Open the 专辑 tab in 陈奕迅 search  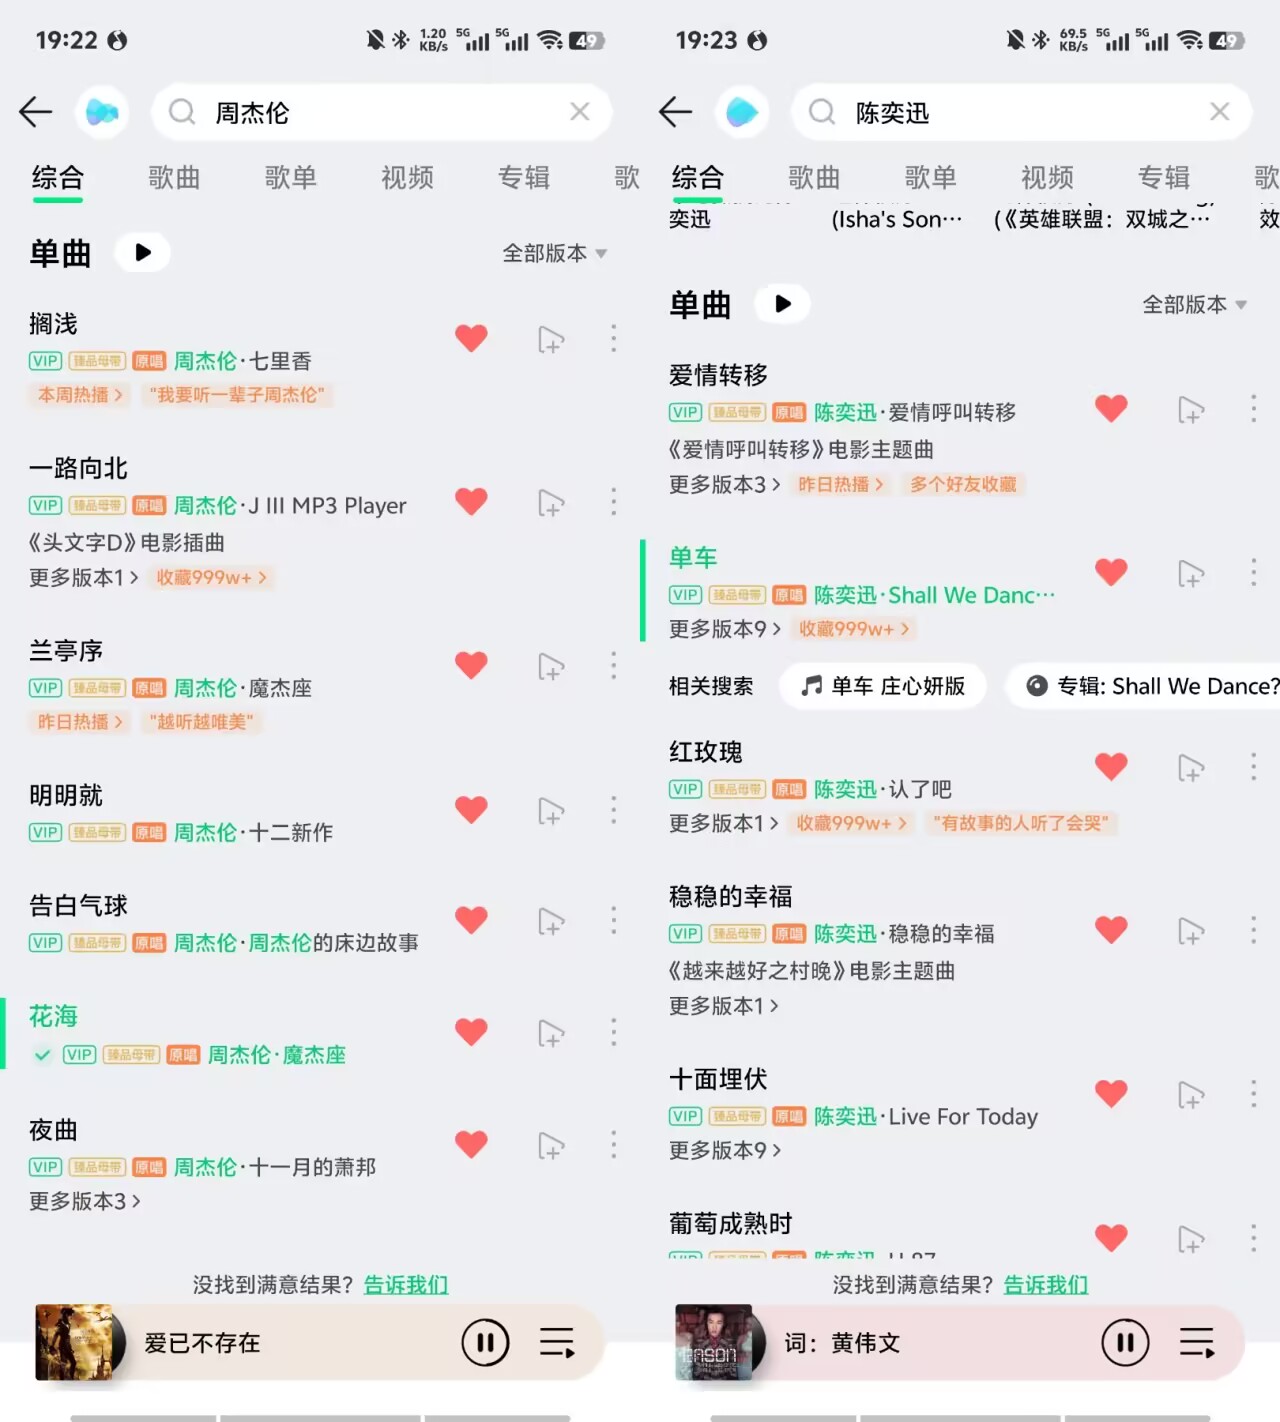coord(1164,177)
